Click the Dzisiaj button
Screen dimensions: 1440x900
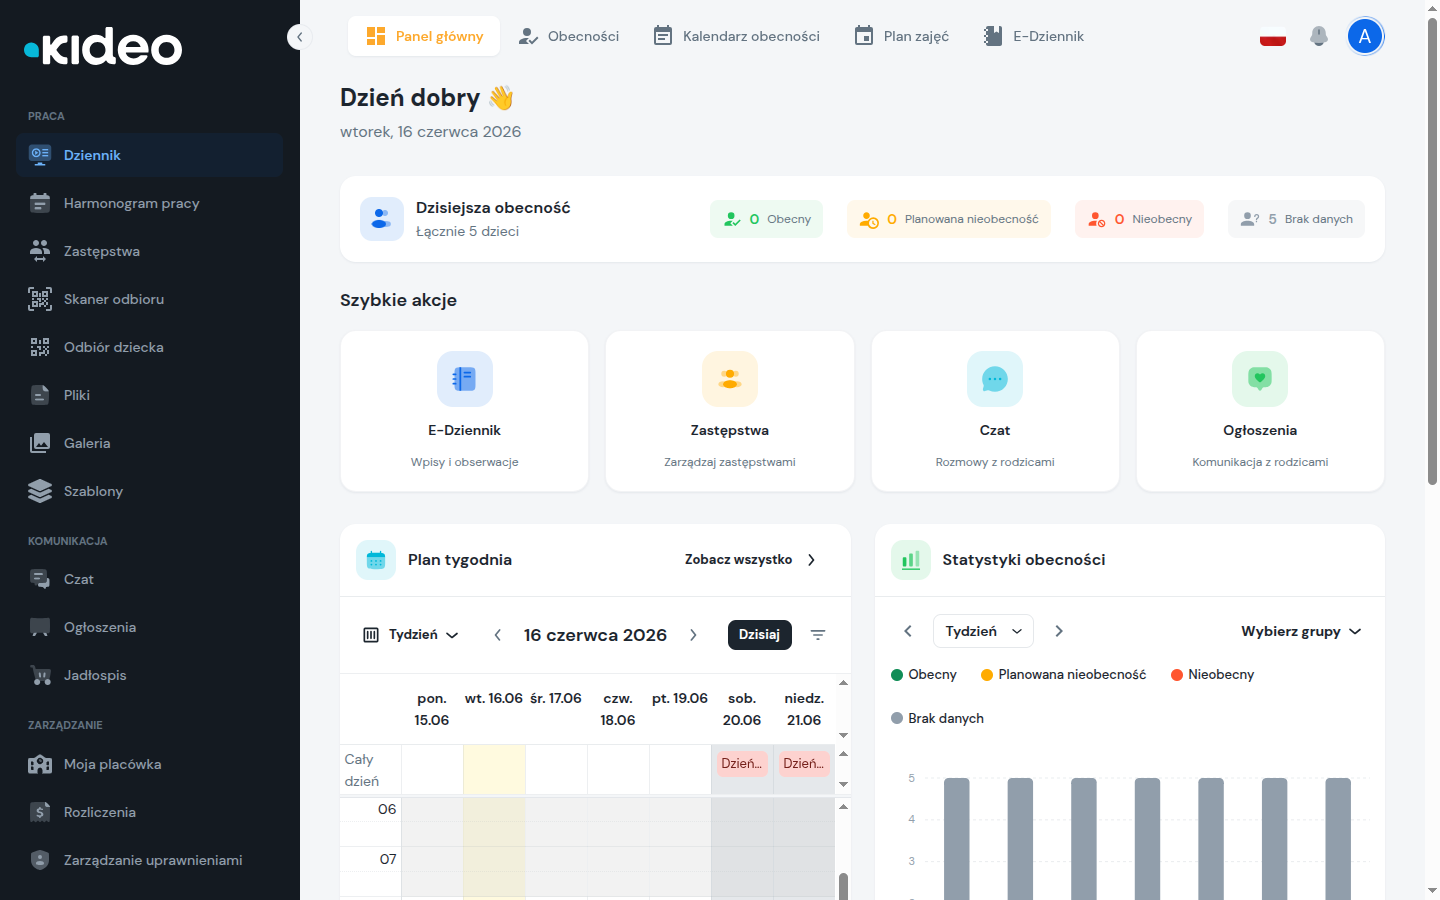click(759, 635)
